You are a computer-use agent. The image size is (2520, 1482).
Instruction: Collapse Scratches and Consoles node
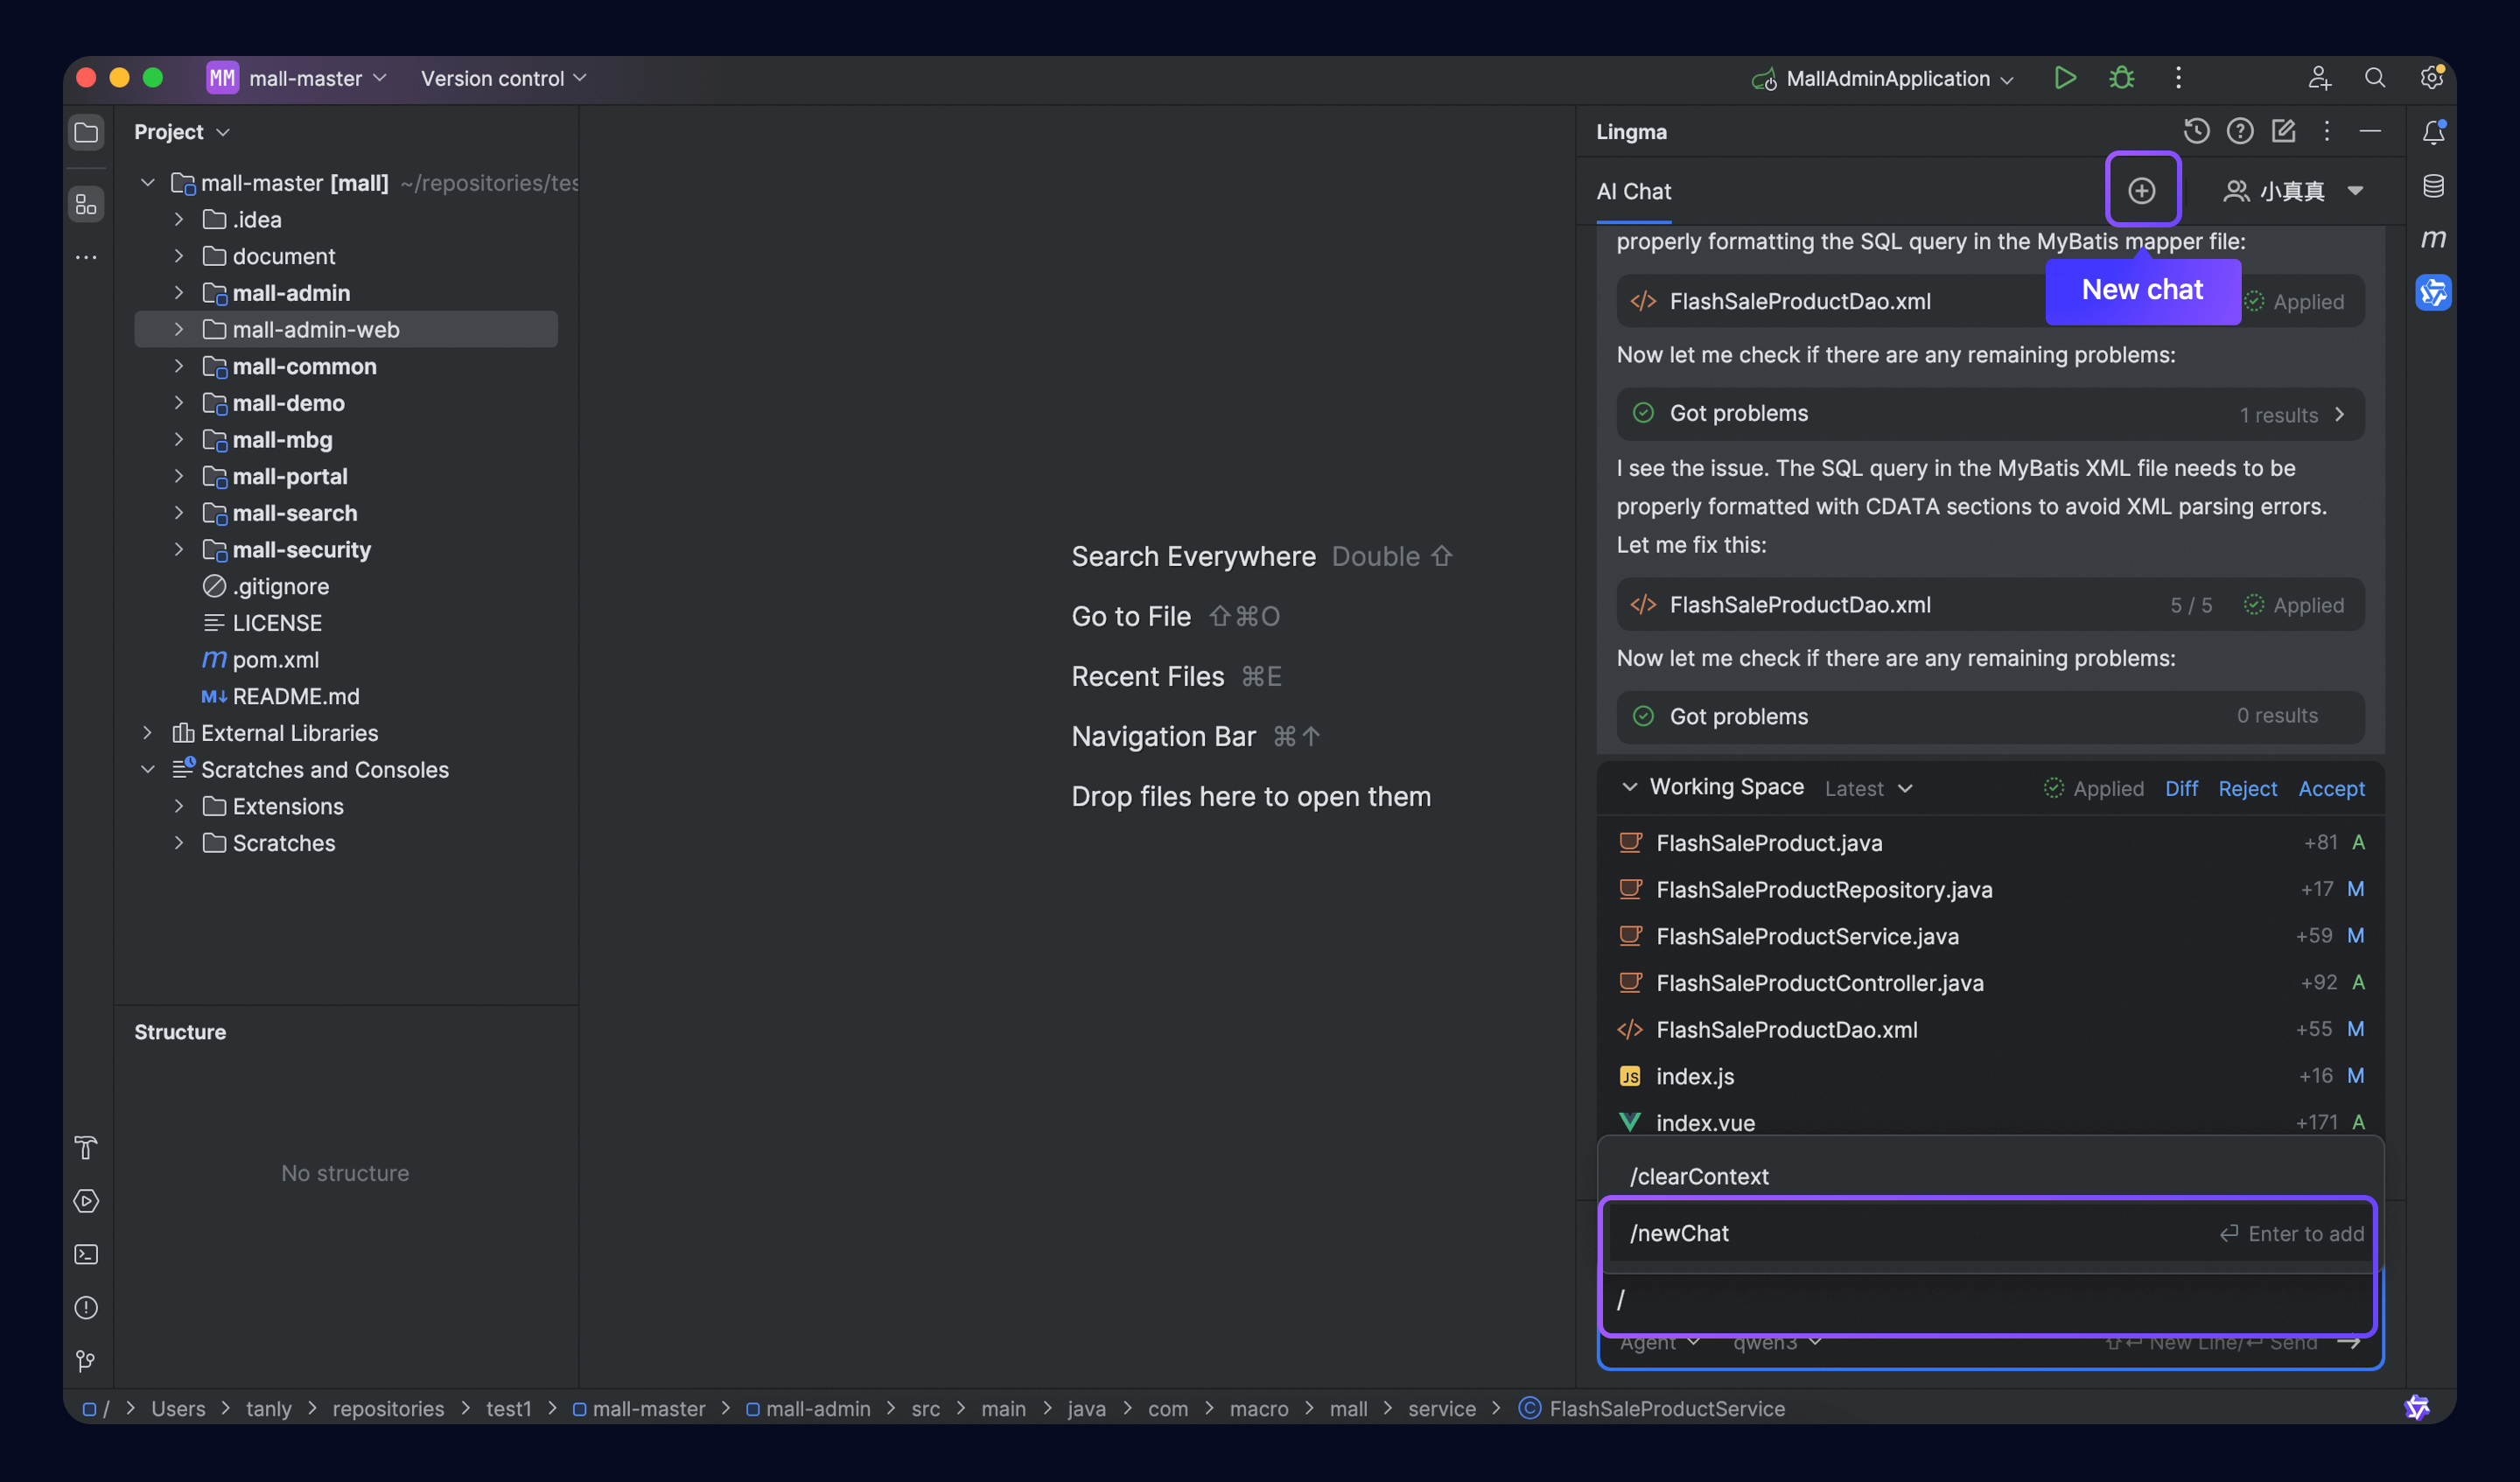coord(148,769)
